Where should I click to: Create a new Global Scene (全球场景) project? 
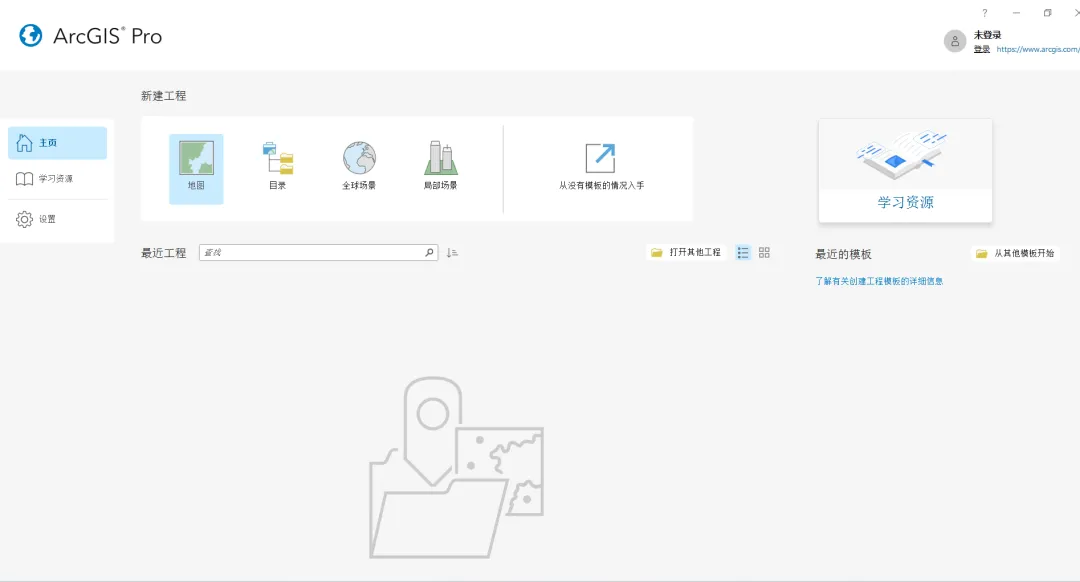359,166
